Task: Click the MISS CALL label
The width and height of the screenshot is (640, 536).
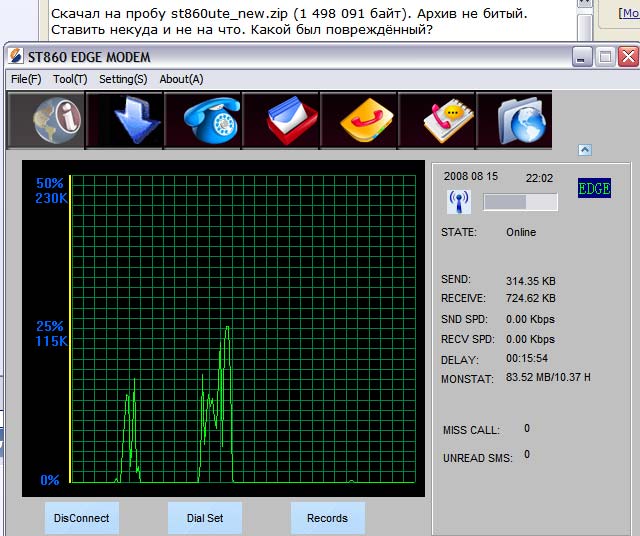Action: 471,430
